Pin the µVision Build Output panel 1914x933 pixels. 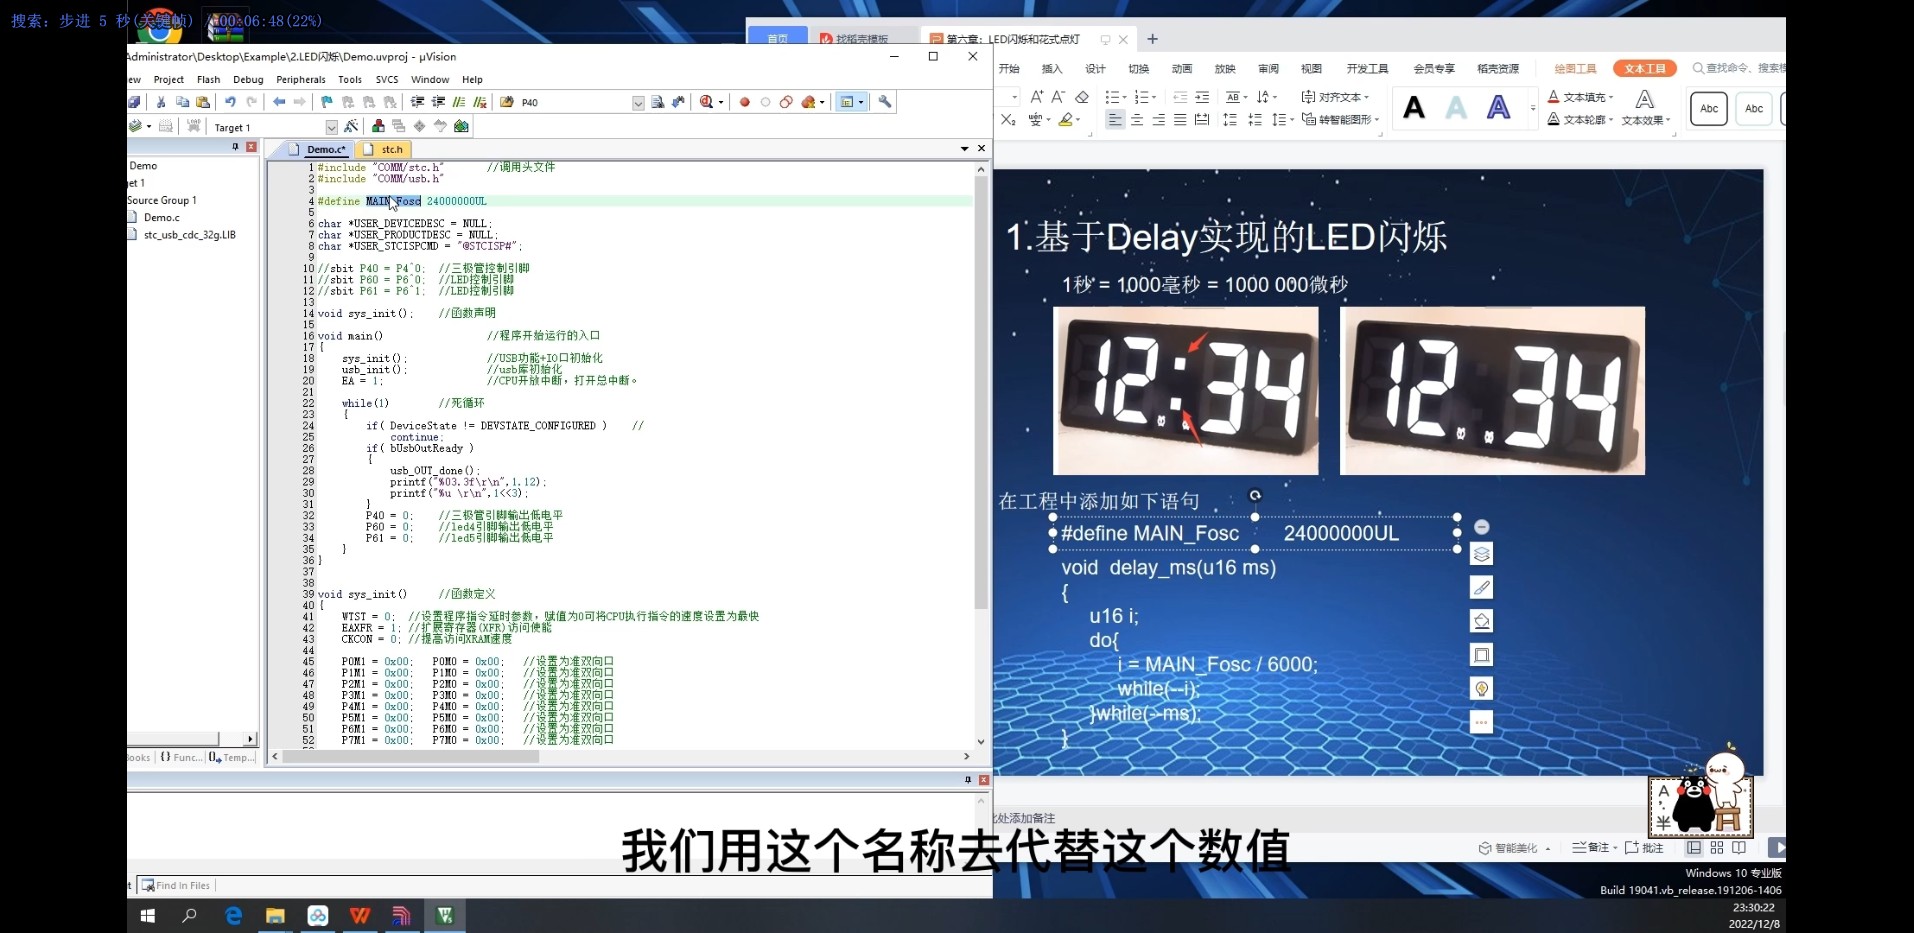[968, 780]
